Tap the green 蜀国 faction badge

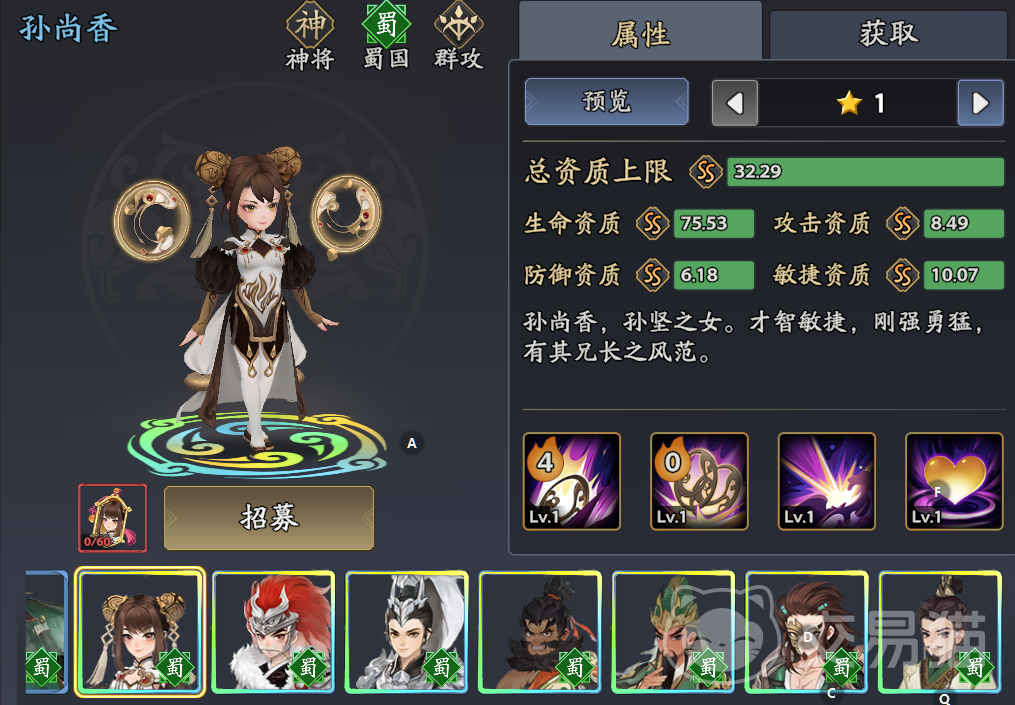pos(386,25)
